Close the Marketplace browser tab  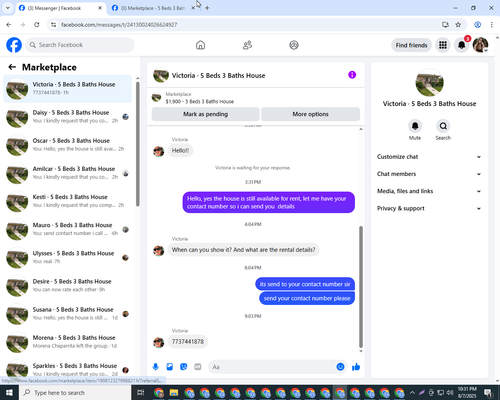pyautogui.click(x=193, y=8)
